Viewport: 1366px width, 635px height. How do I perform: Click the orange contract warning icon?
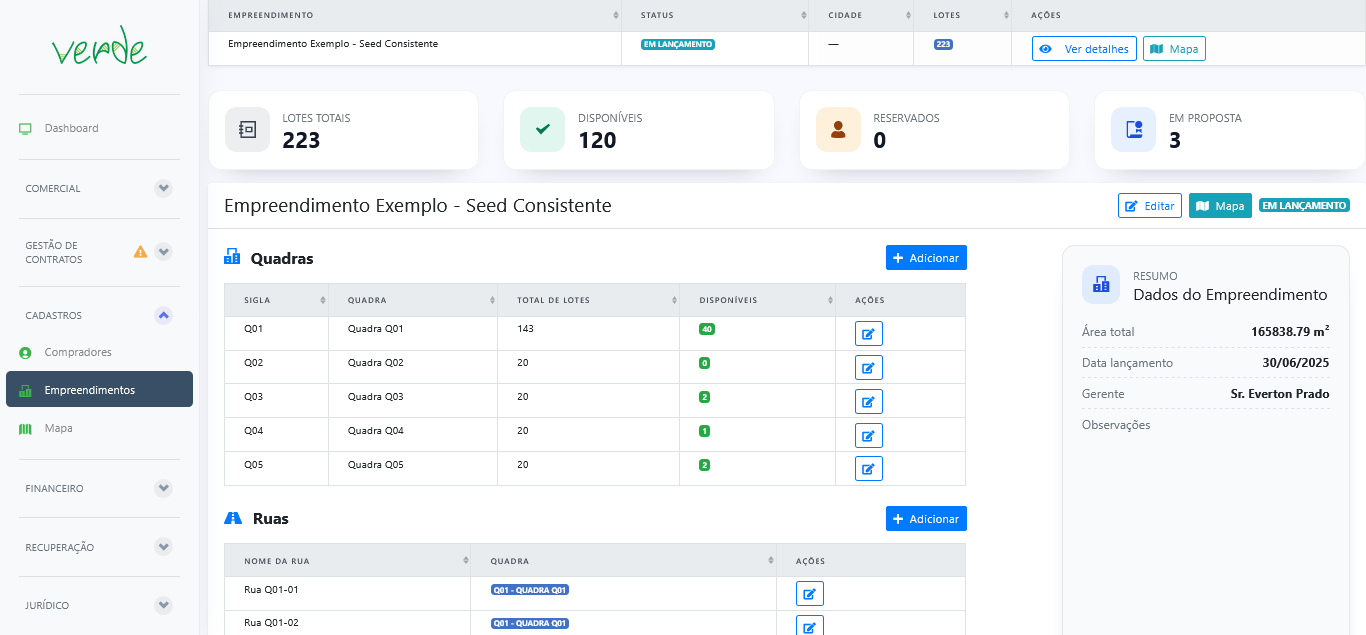click(x=140, y=252)
